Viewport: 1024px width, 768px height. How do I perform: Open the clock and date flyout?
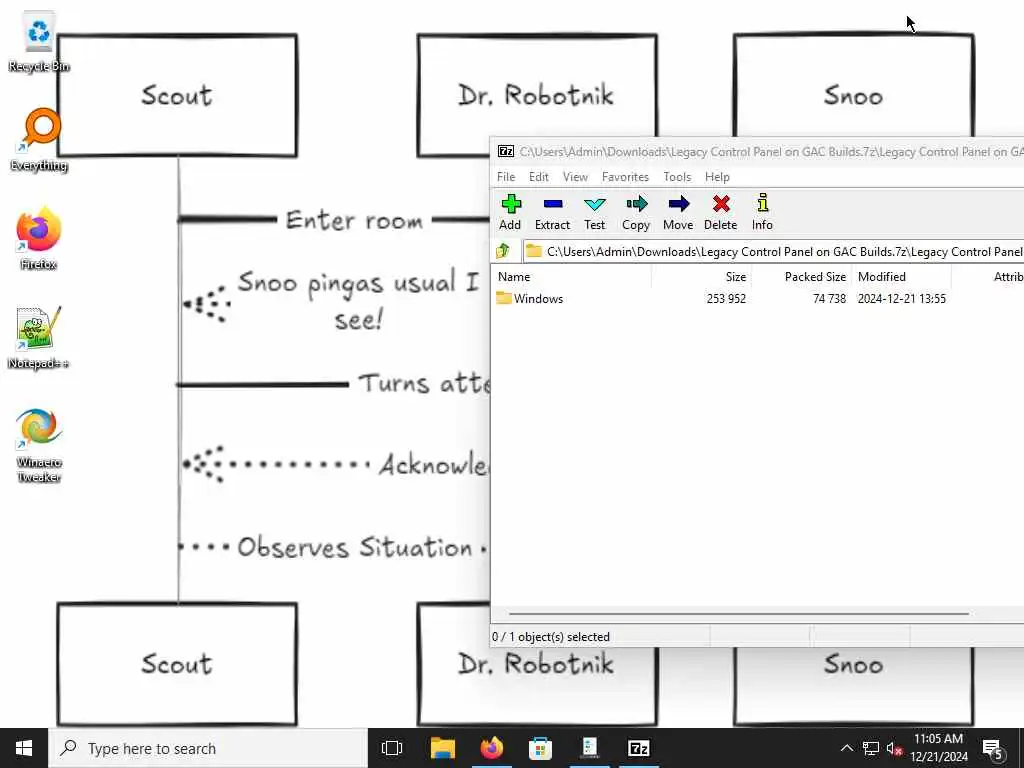click(938, 748)
